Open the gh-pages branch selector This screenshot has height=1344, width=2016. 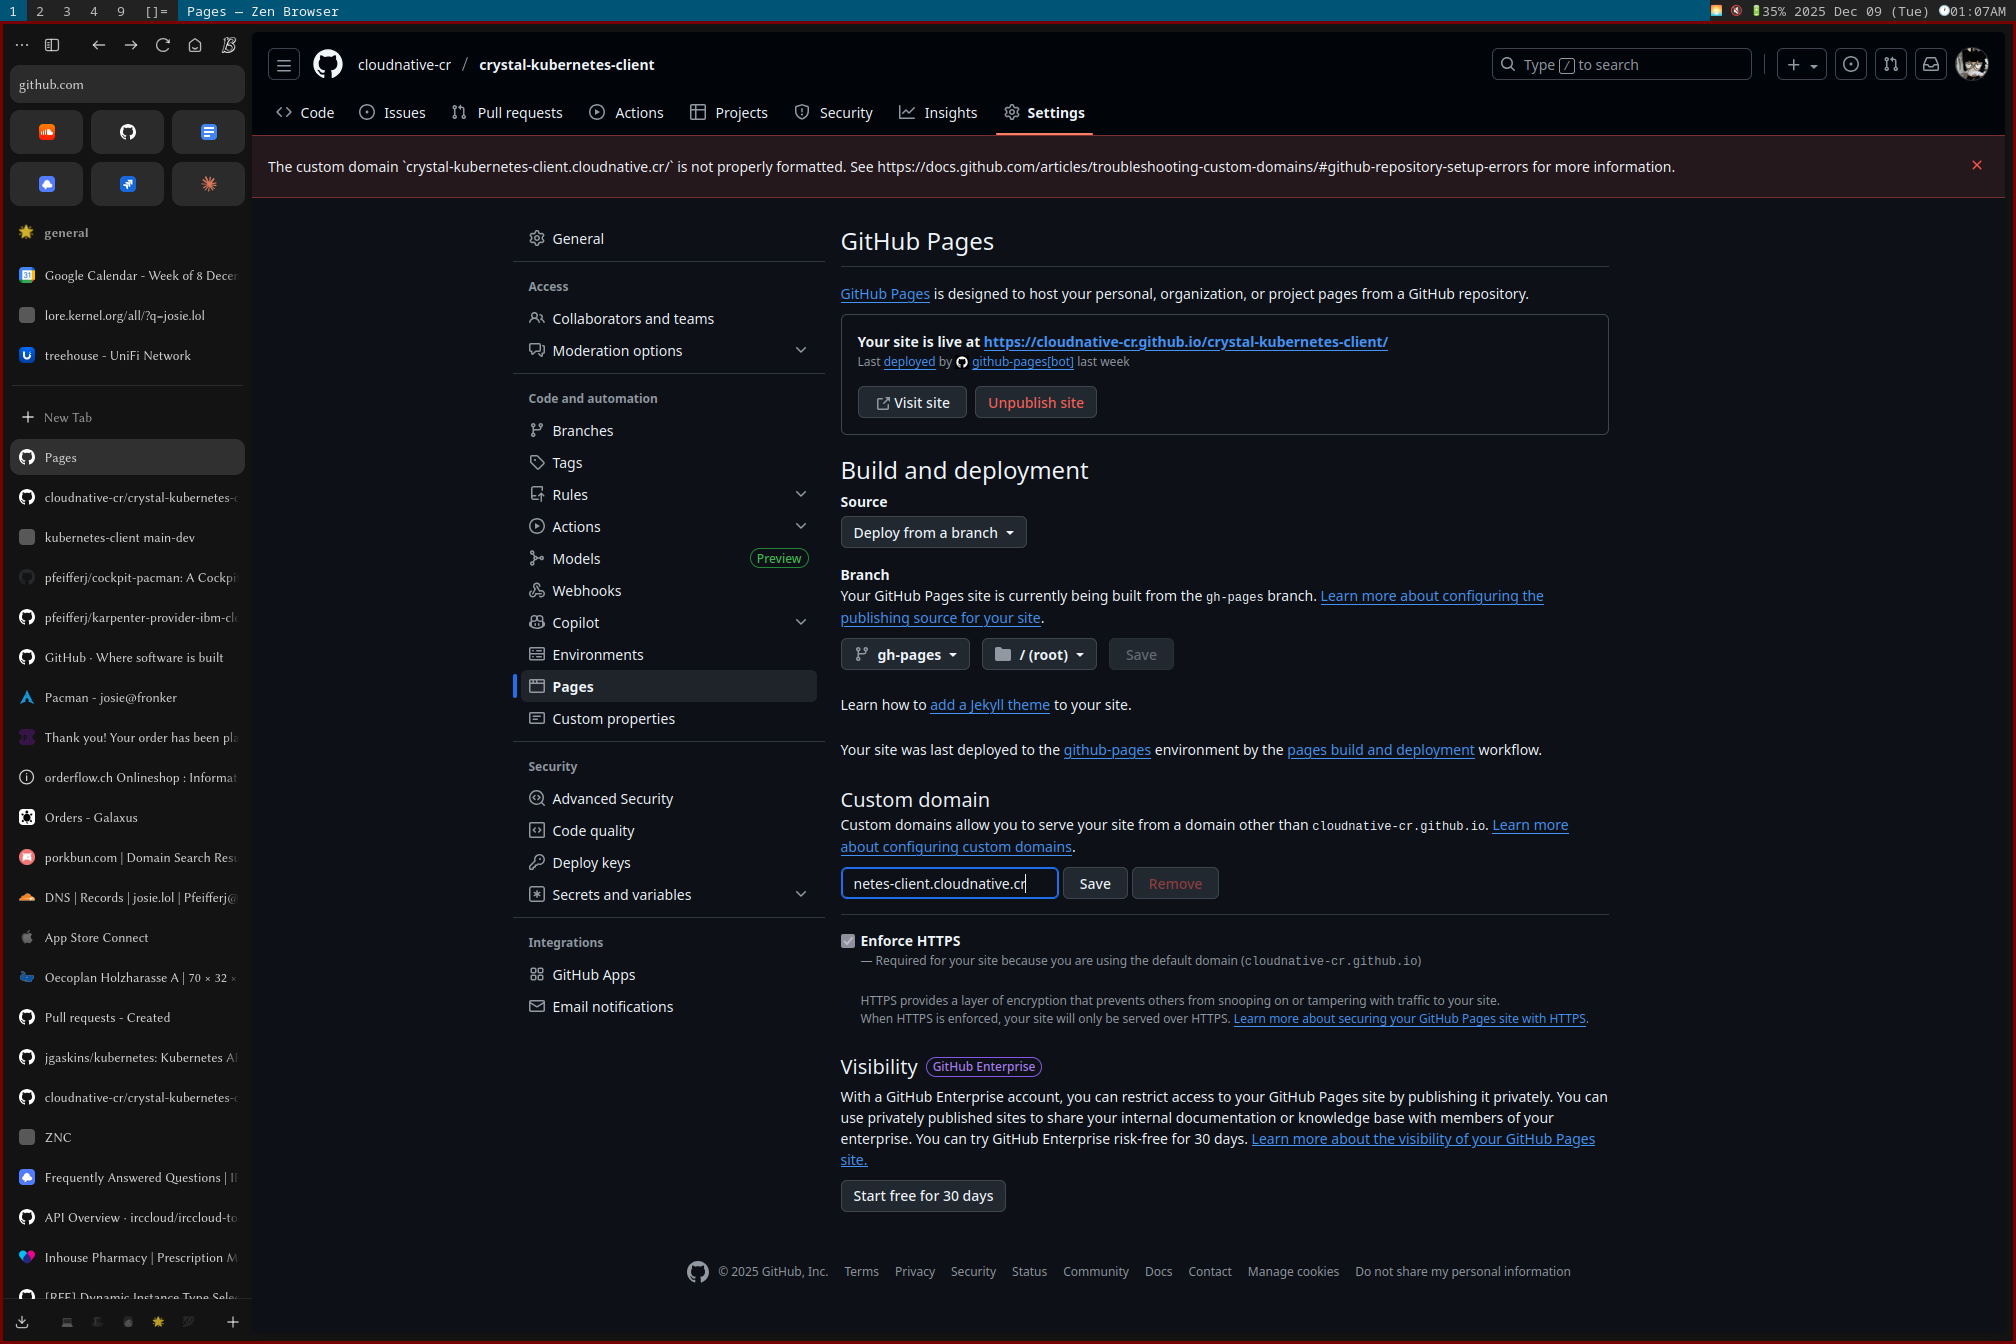click(x=905, y=655)
